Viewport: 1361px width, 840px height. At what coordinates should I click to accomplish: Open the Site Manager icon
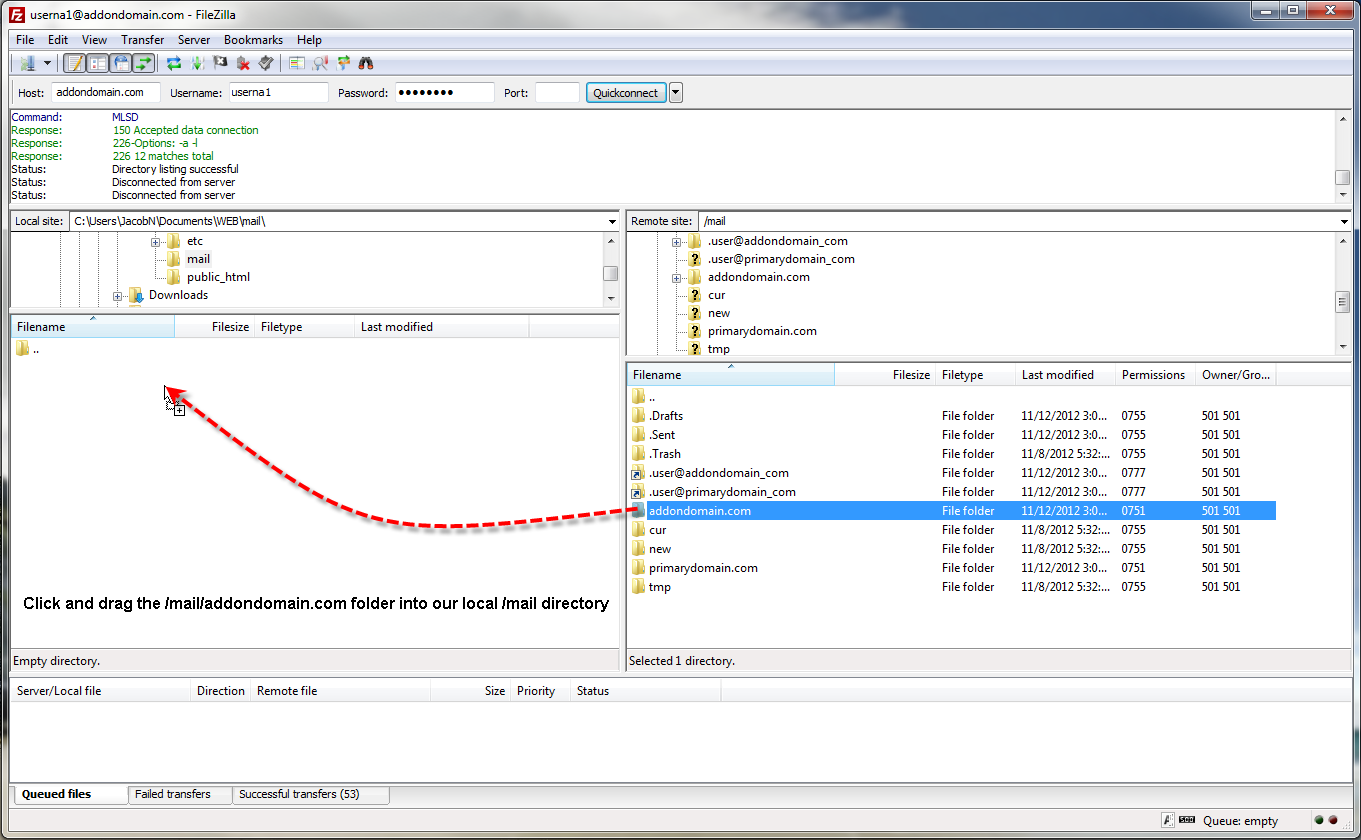(x=27, y=63)
